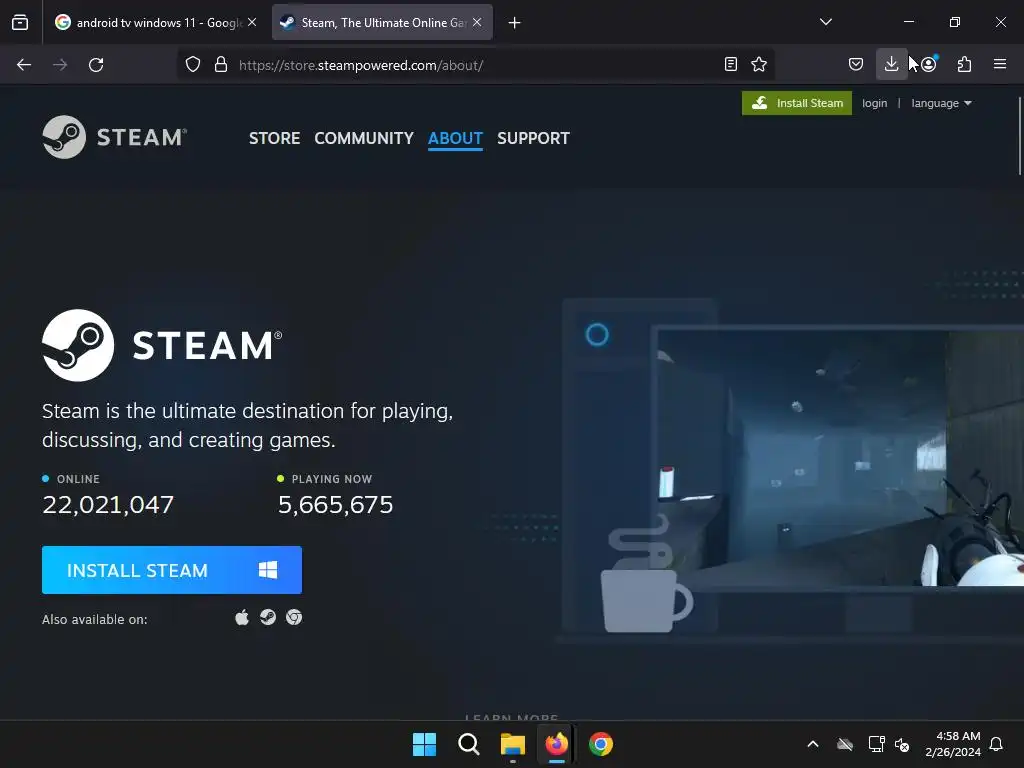Open the COMMUNITY menu

[x=364, y=138]
